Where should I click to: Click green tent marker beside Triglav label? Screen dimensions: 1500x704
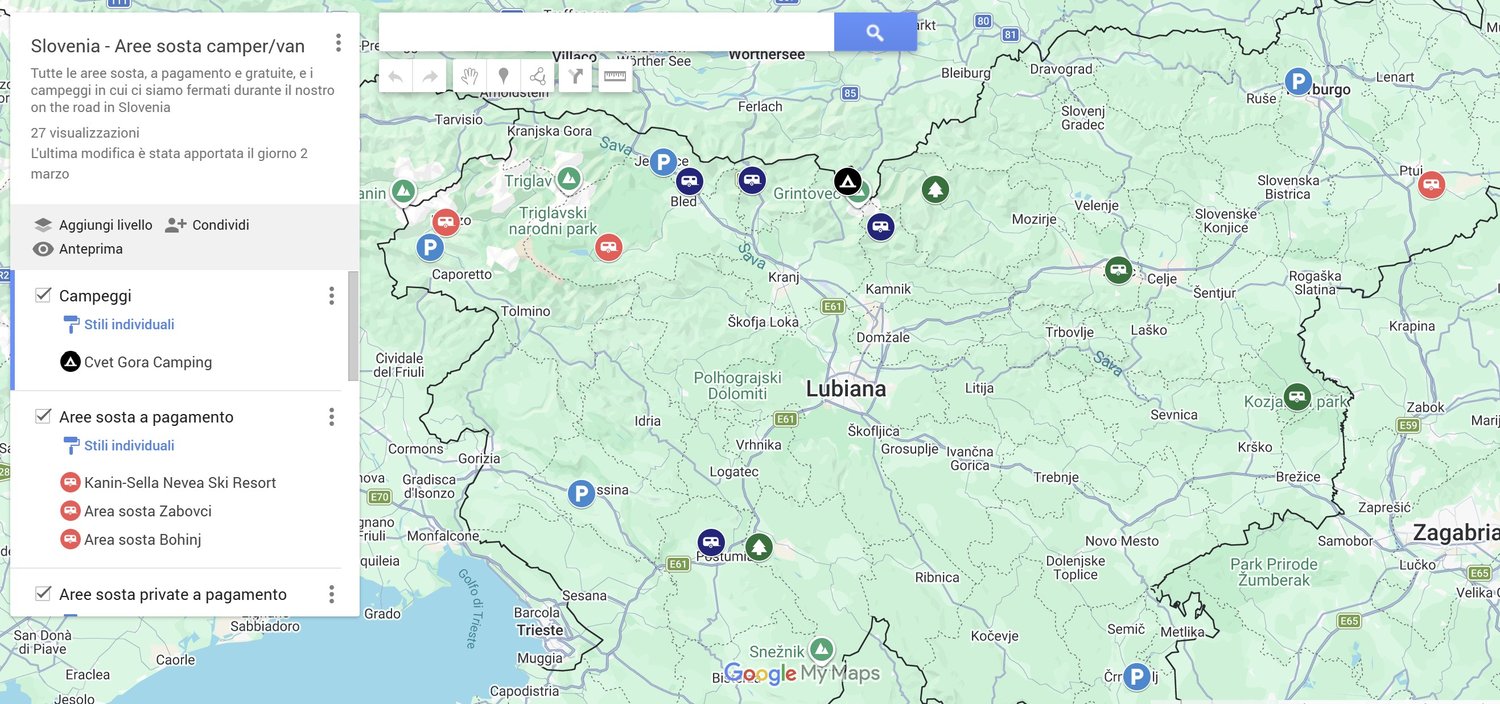point(568,180)
